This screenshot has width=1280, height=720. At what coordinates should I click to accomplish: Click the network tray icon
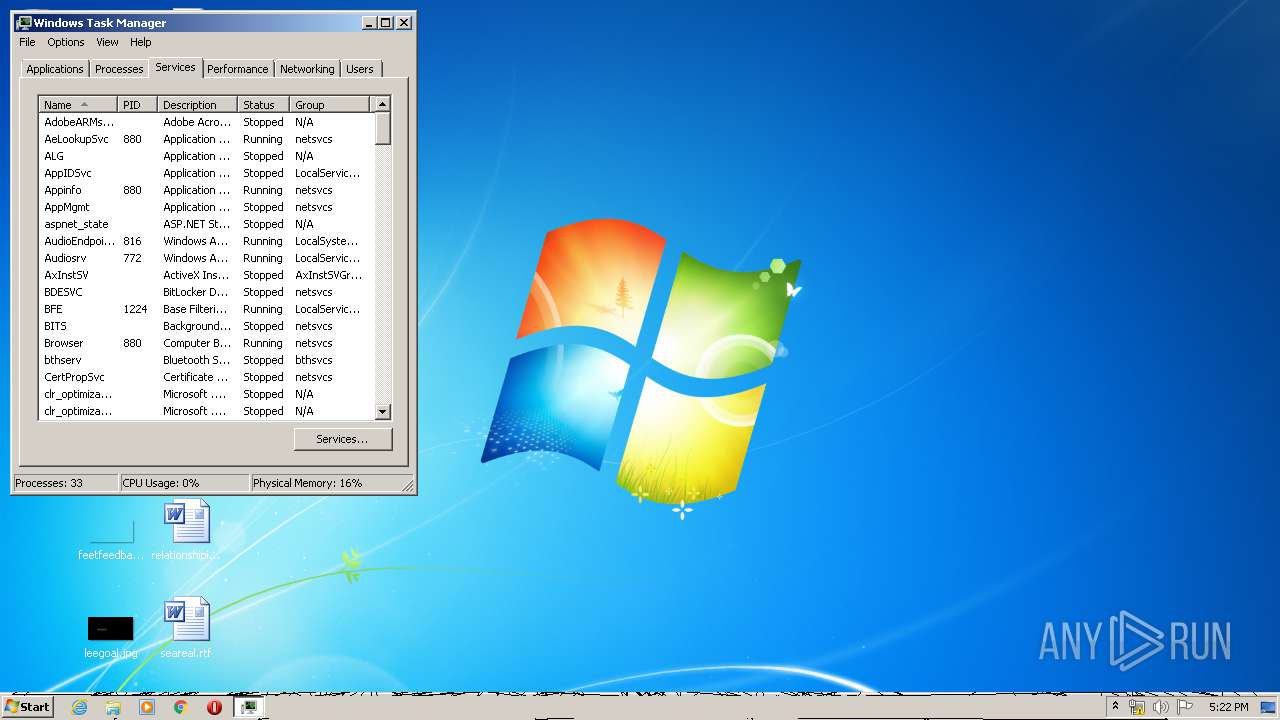(x=1137, y=707)
